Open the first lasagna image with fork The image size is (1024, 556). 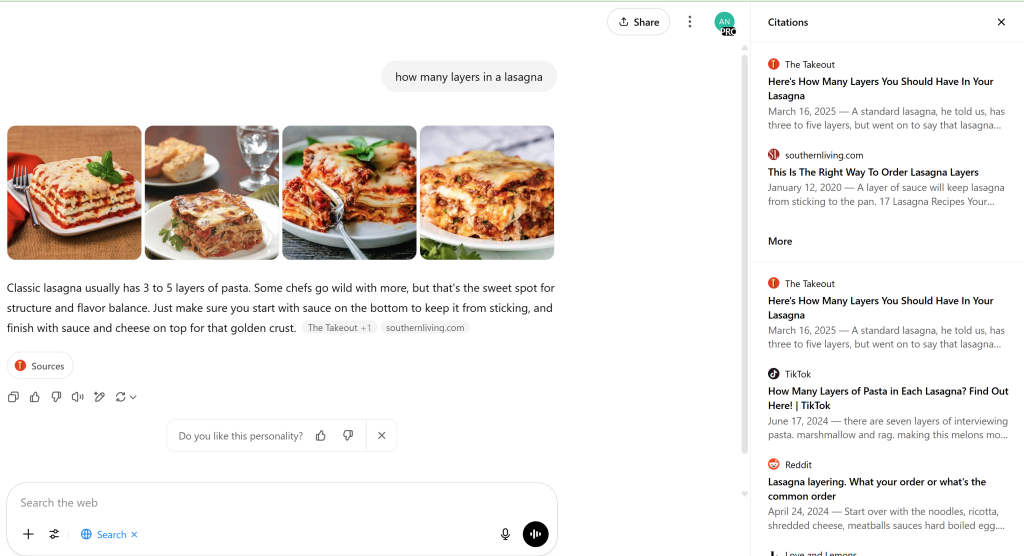click(x=74, y=193)
